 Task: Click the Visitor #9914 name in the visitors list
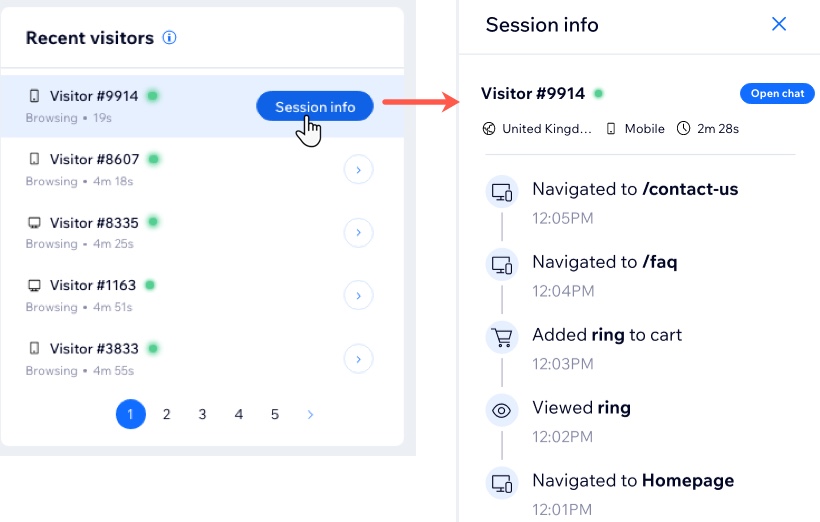(x=94, y=96)
